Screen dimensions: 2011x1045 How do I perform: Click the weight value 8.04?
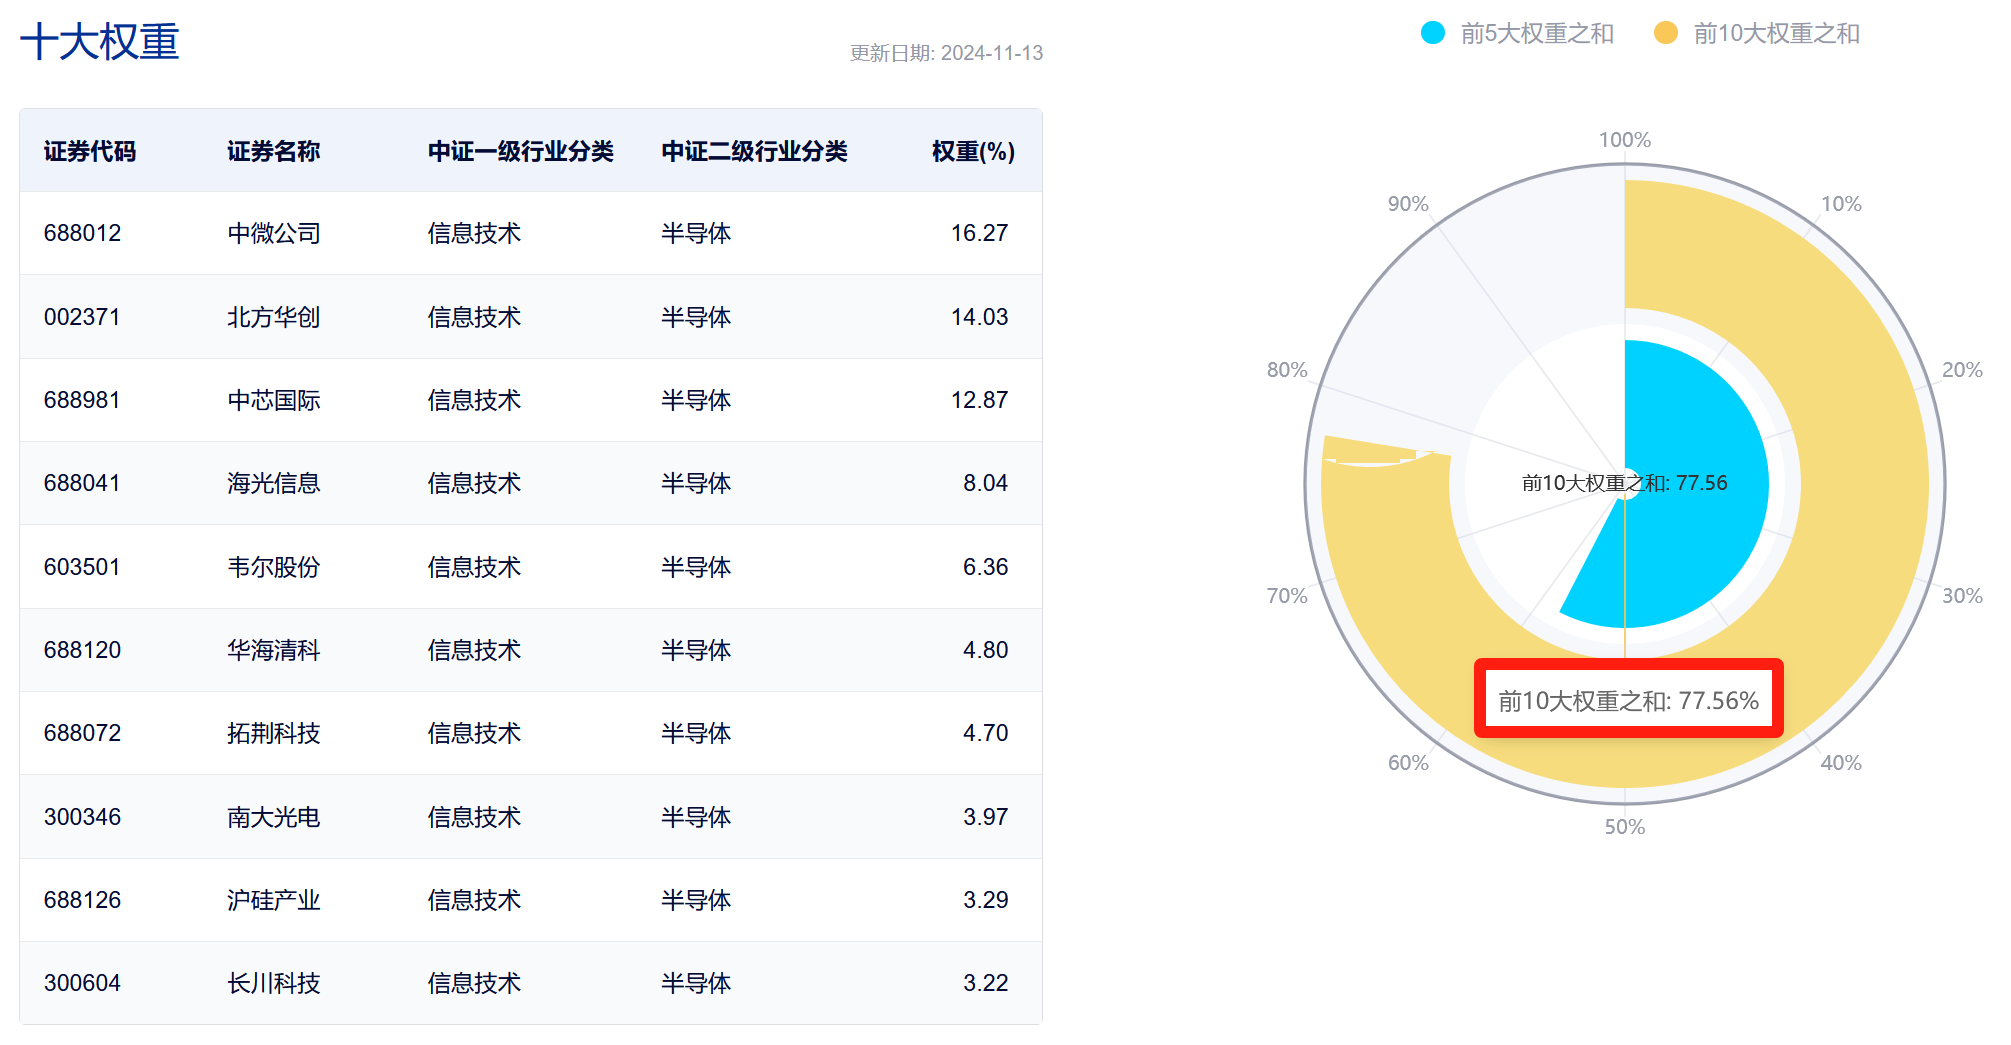985,483
